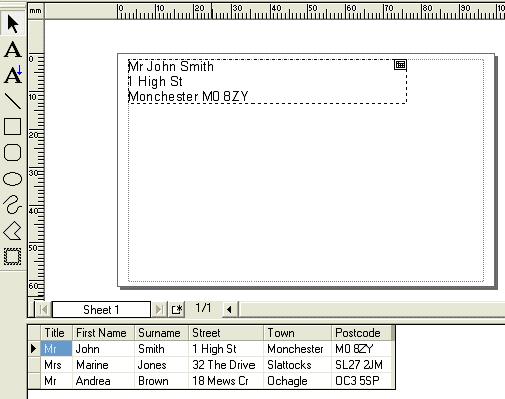Select row header for Marine Jones
Screen dimensions: 505x399
click(34, 365)
